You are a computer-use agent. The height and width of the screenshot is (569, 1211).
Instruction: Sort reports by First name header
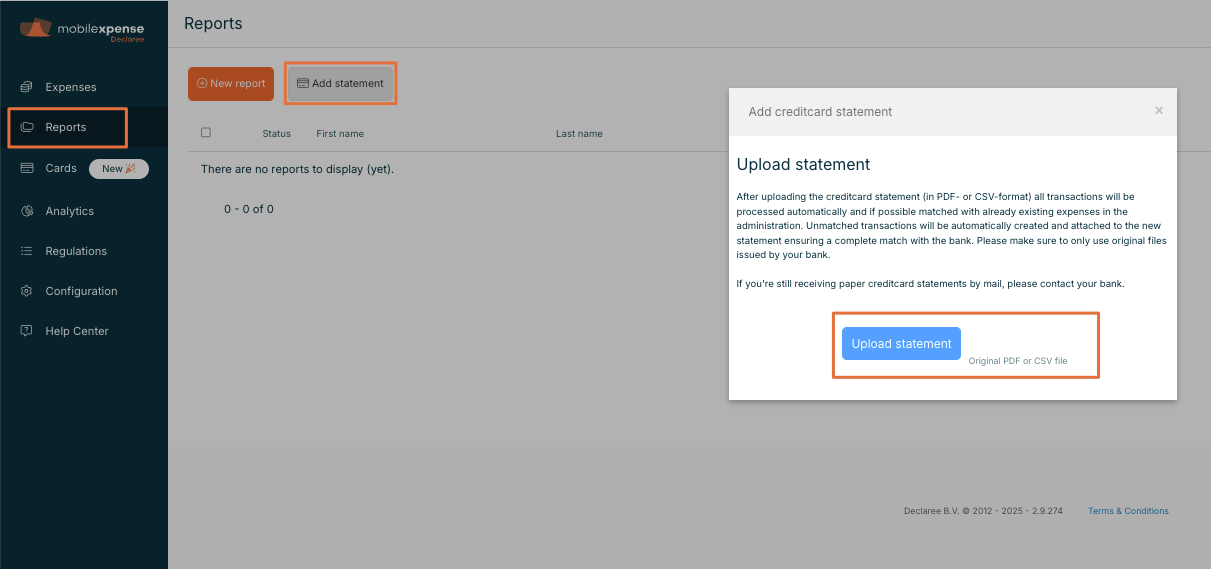[340, 134]
